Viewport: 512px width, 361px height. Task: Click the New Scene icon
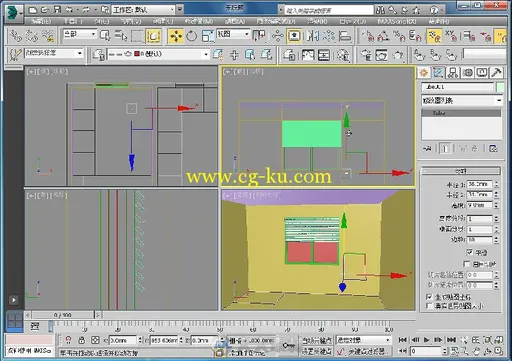pos(33,10)
